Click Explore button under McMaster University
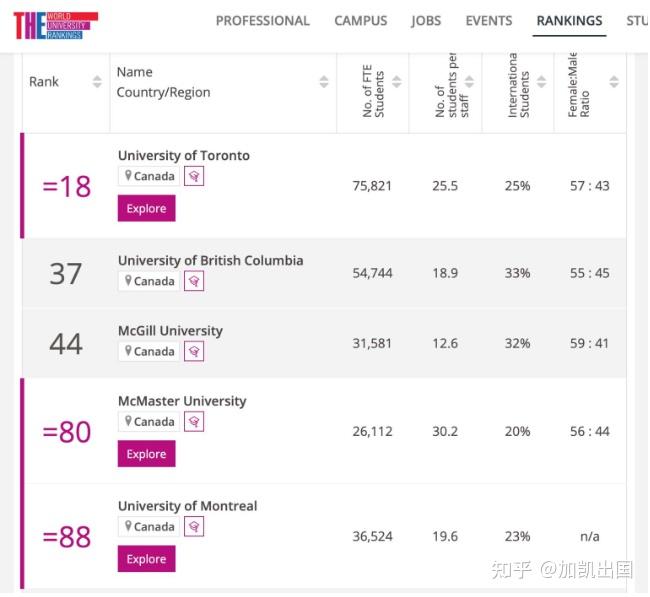This screenshot has width=650, height=597. click(x=147, y=454)
